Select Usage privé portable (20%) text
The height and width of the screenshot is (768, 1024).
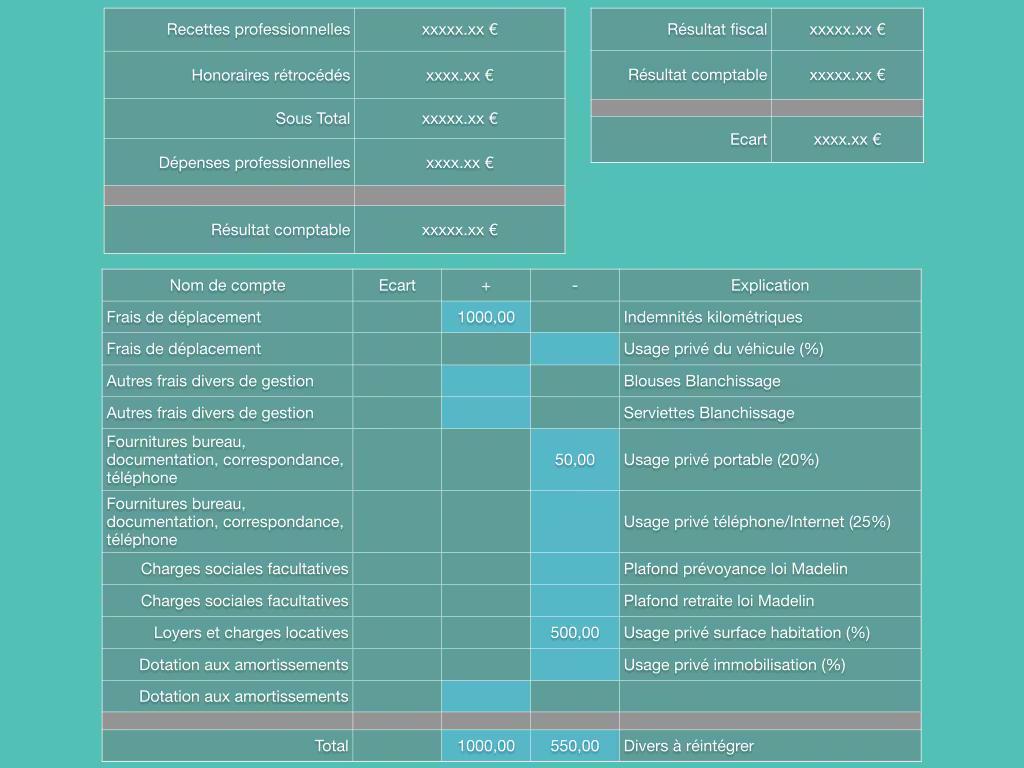point(721,460)
